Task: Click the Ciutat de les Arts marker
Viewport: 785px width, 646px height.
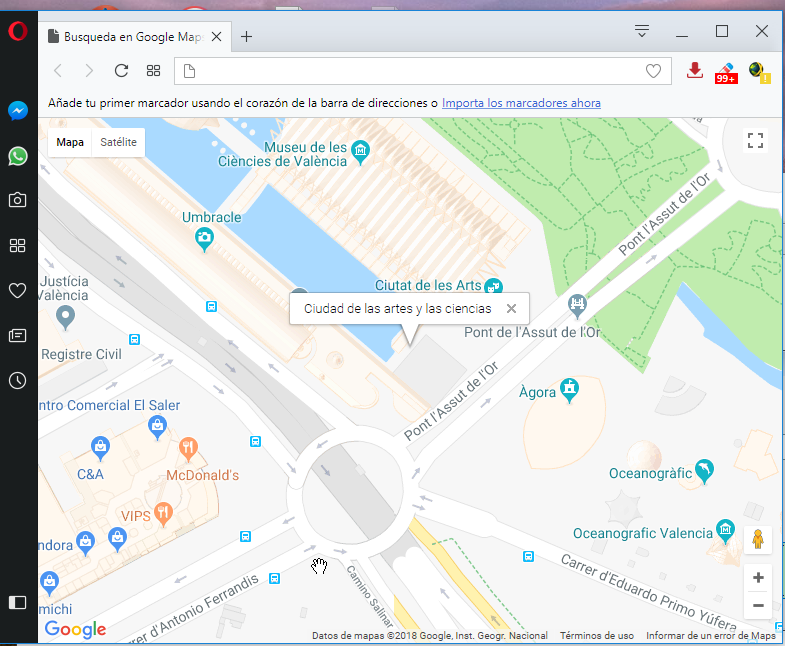Action: point(493,287)
